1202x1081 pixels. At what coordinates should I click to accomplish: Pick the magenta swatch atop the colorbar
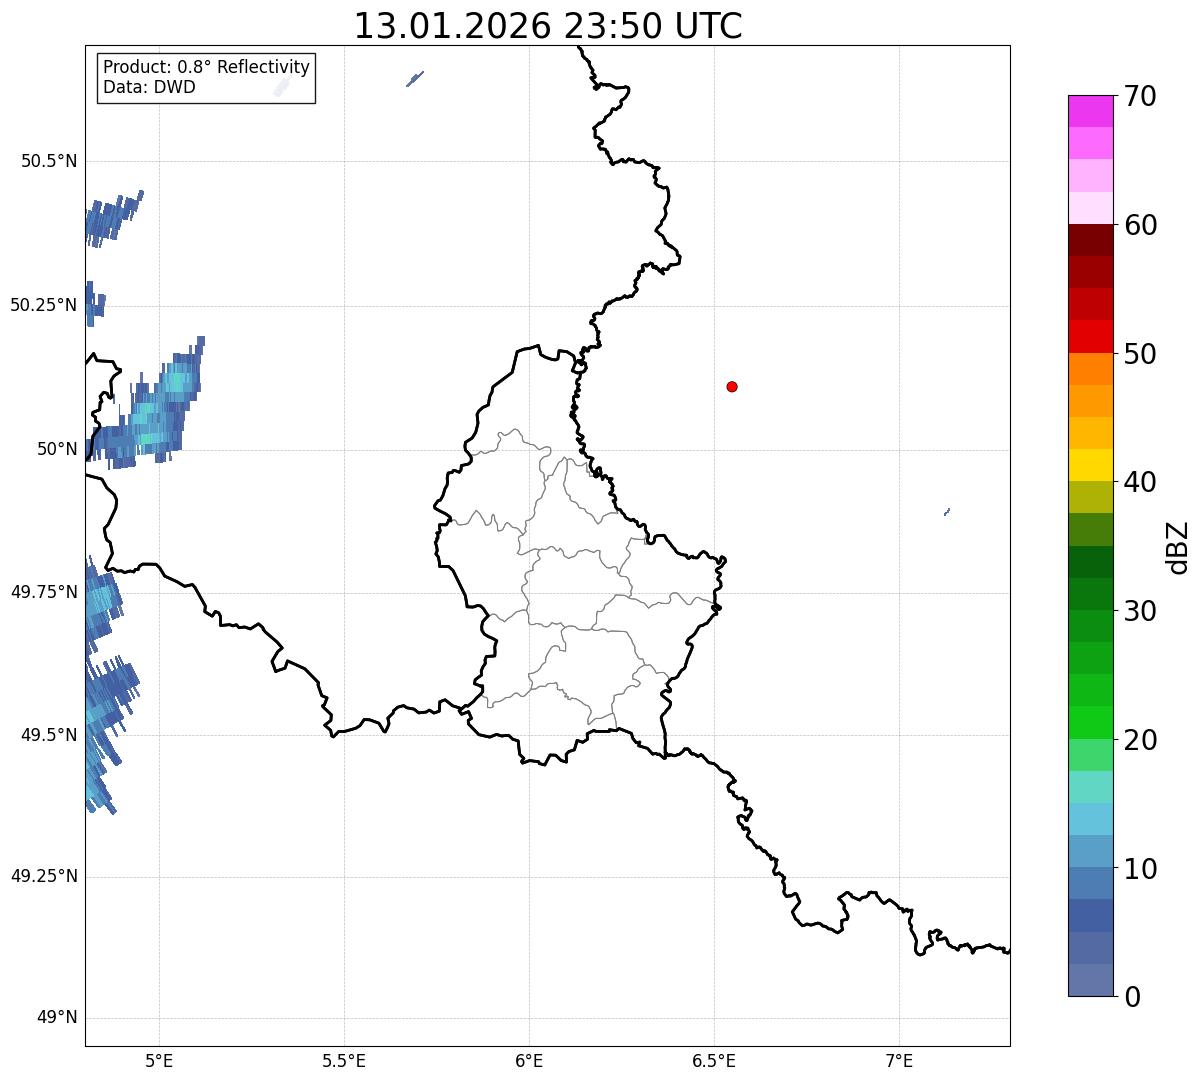(x=1090, y=111)
